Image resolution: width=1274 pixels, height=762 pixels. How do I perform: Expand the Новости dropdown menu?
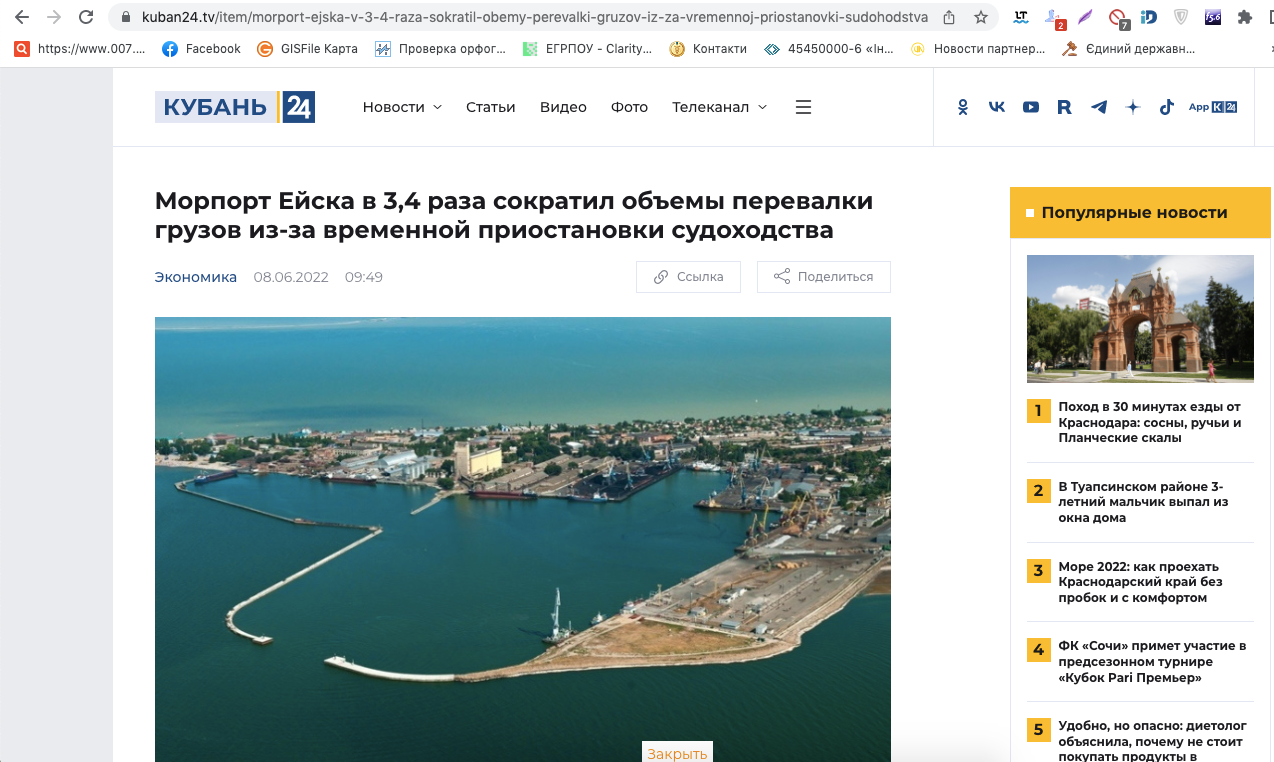pyautogui.click(x=402, y=107)
